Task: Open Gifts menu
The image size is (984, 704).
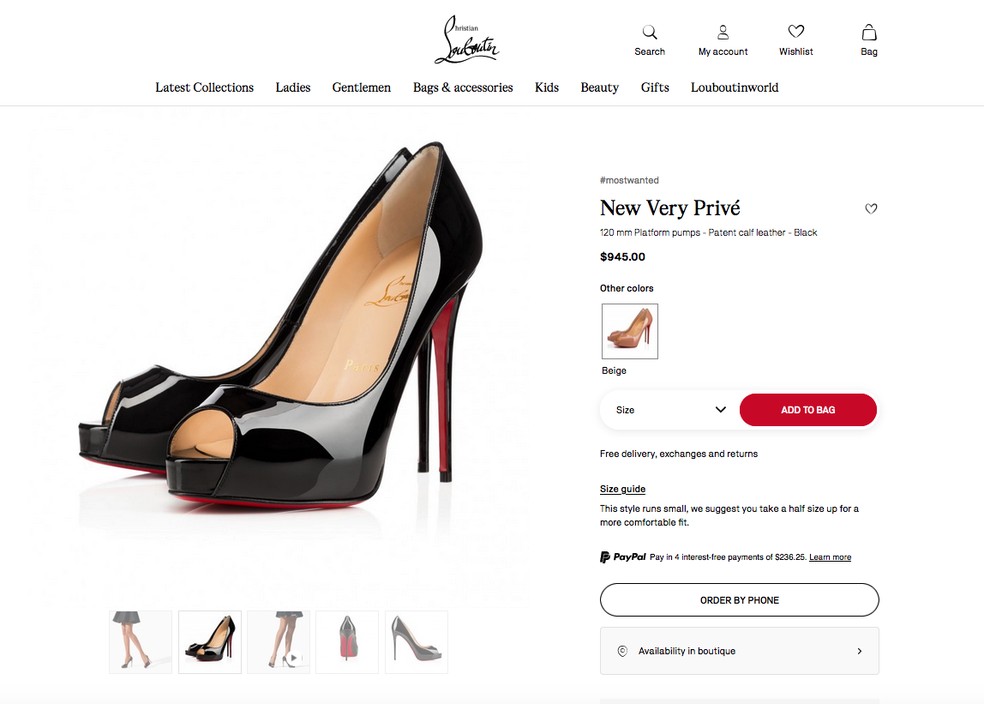Action: (655, 87)
